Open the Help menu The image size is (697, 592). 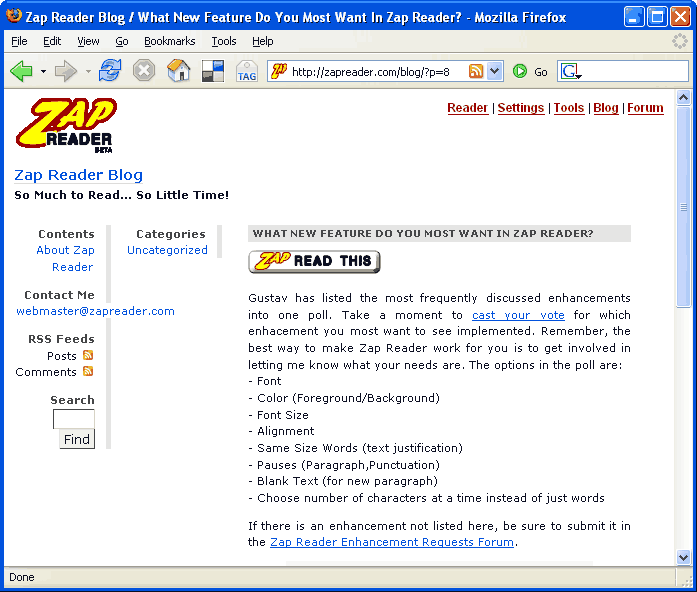coord(263,41)
